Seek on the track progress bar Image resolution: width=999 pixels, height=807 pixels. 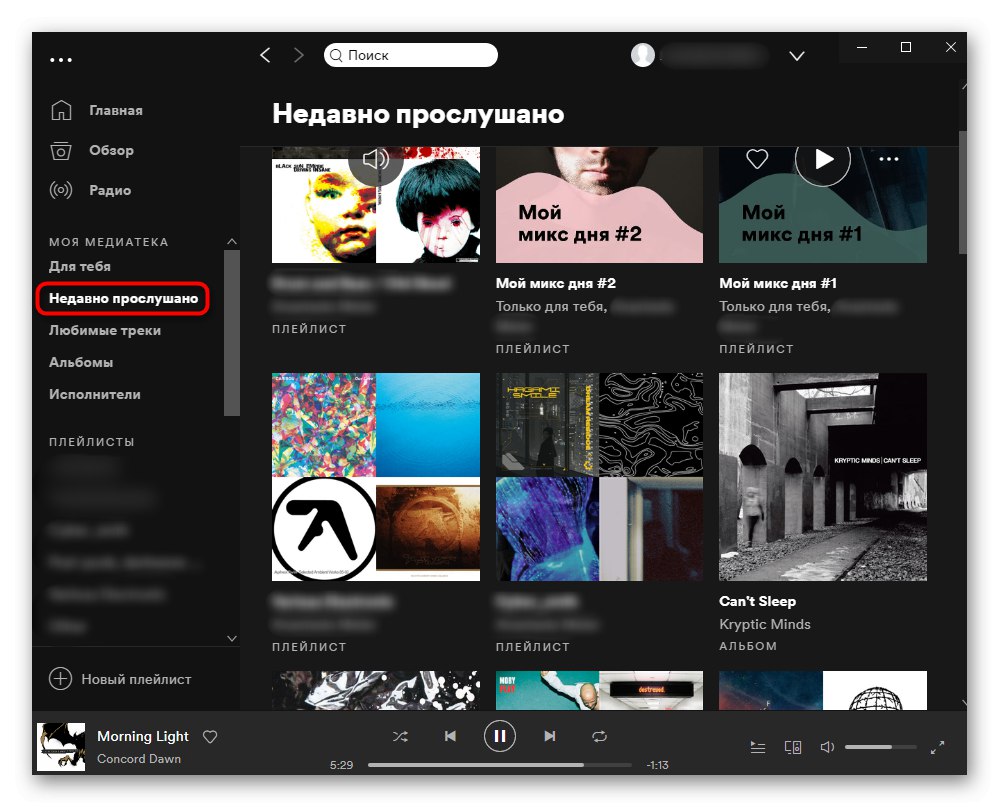(500, 765)
